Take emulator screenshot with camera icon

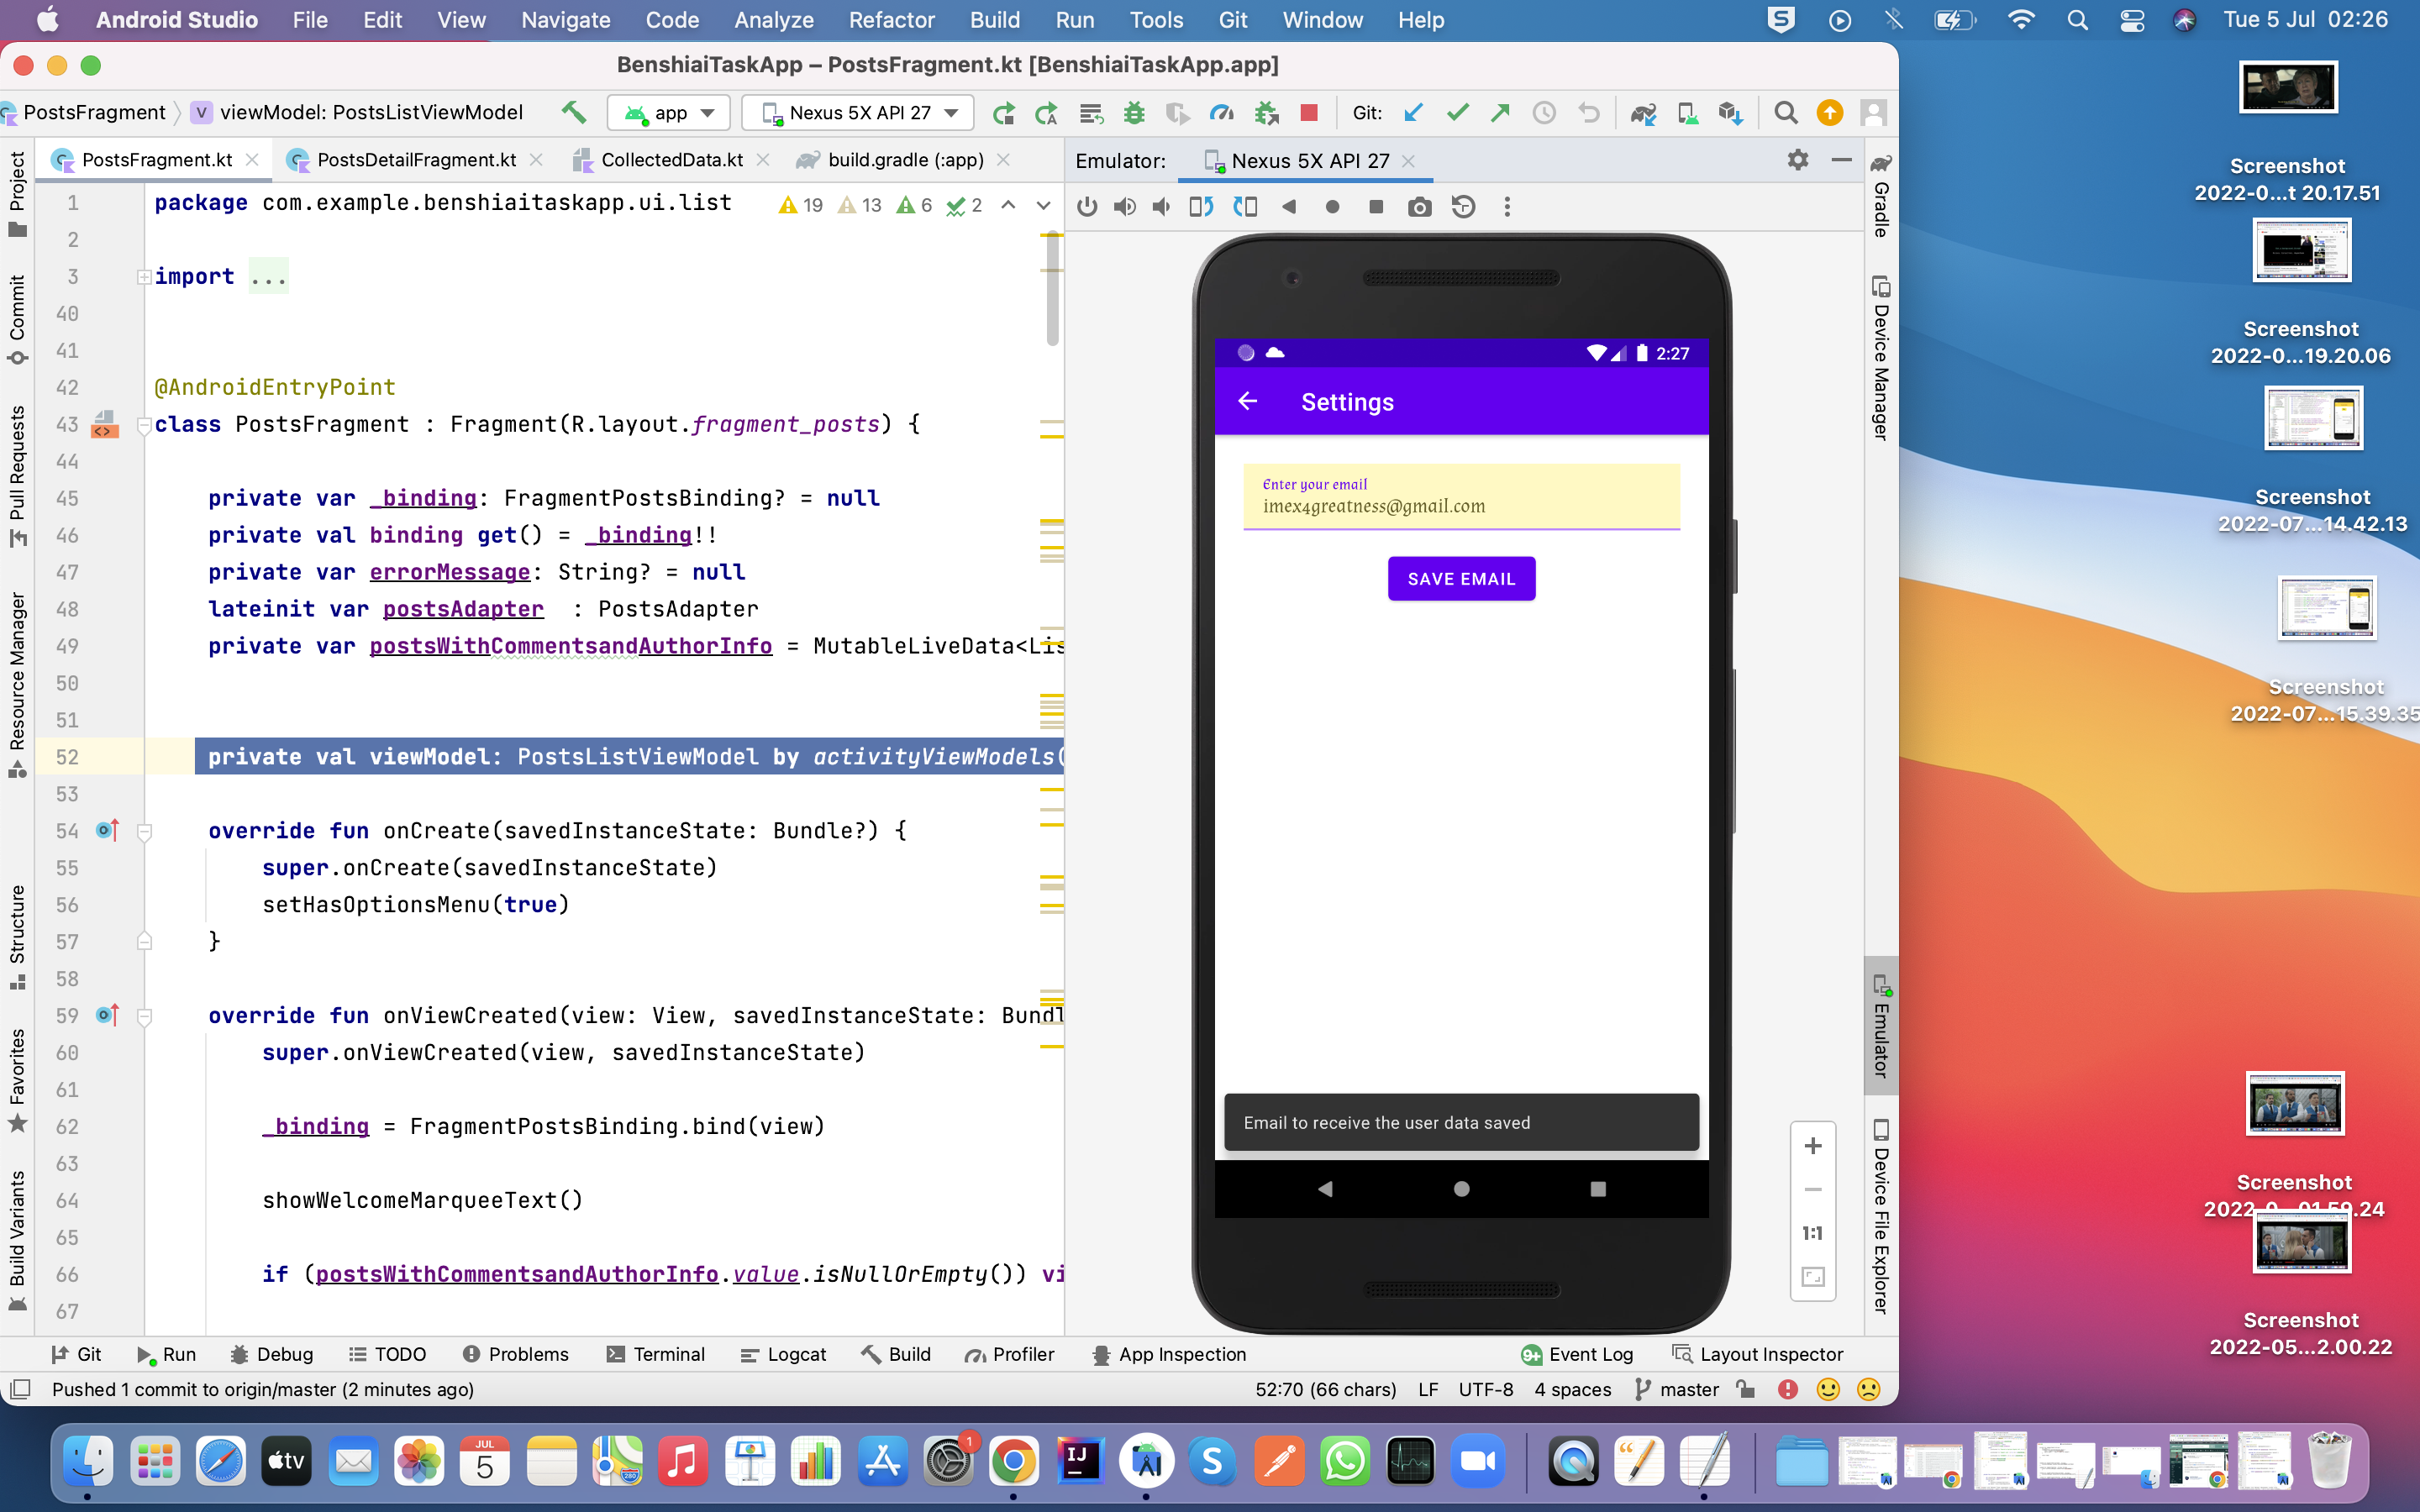tap(1419, 207)
